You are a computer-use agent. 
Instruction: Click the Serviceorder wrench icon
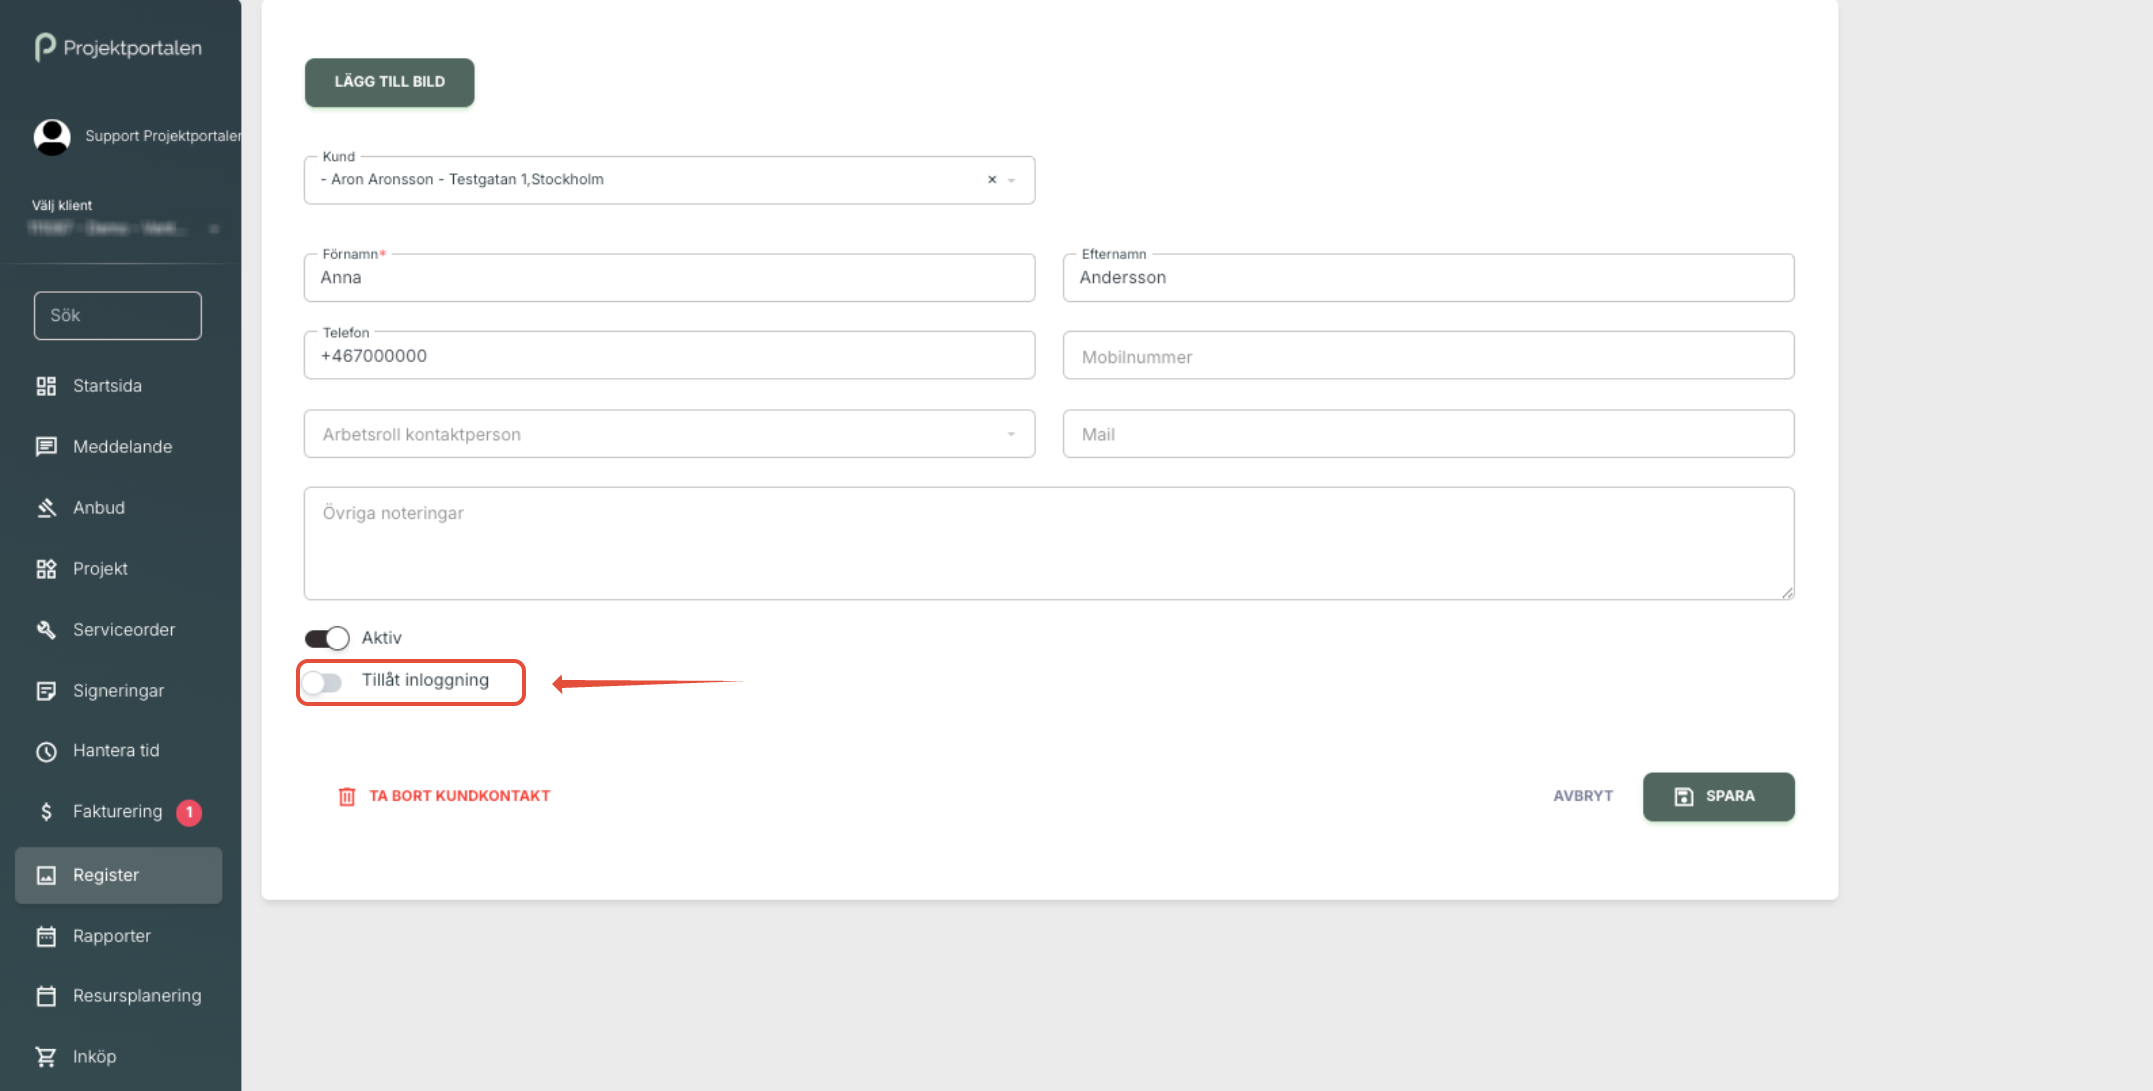[46, 630]
